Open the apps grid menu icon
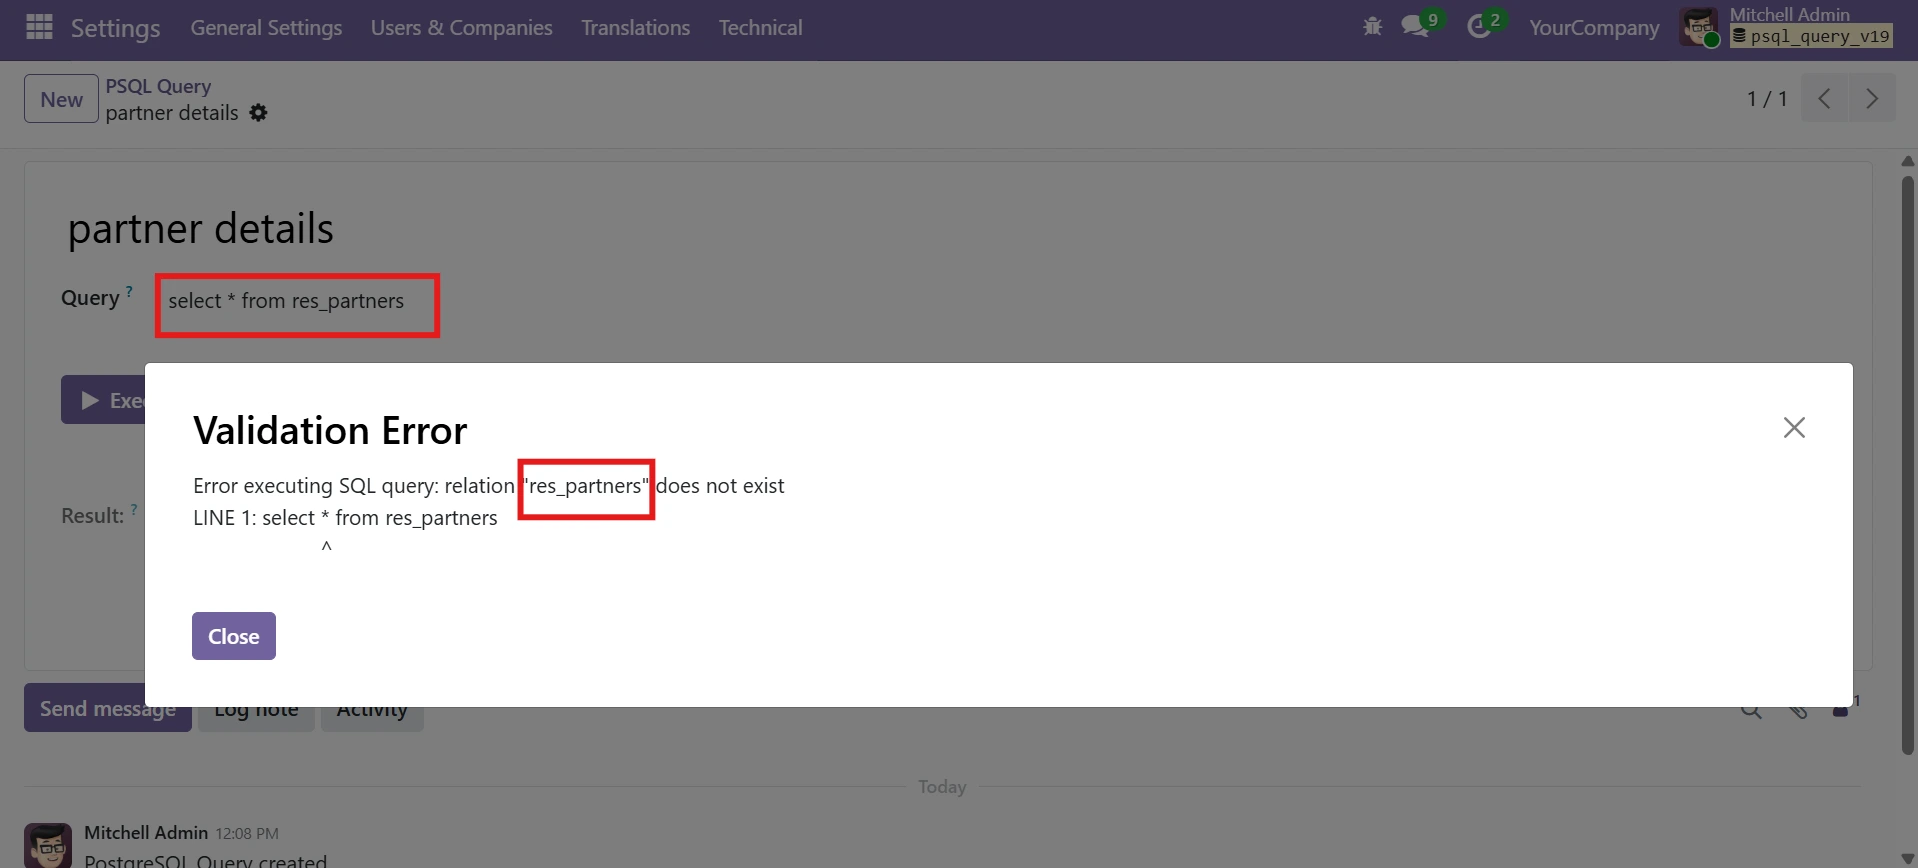Viewport: 1918px width, 868px height. (x=39, y=27)
